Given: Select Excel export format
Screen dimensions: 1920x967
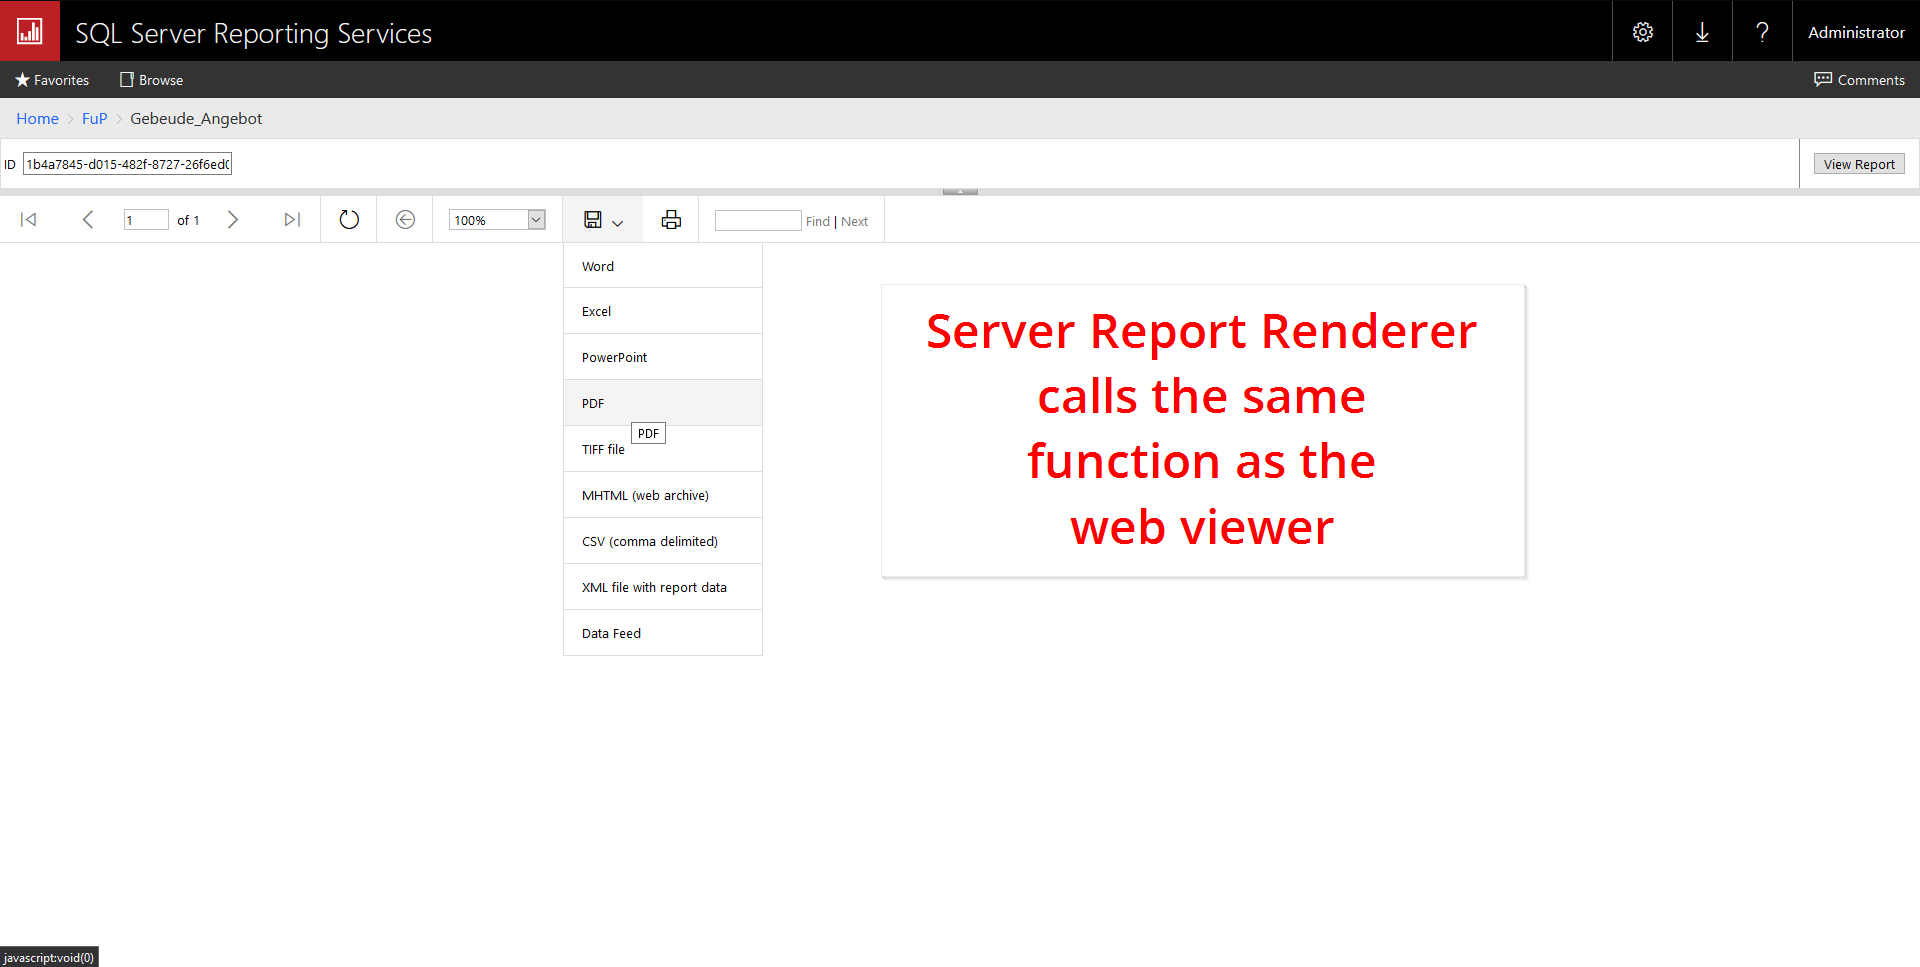Looking at the screenshot, I should (x=596, y=311).
